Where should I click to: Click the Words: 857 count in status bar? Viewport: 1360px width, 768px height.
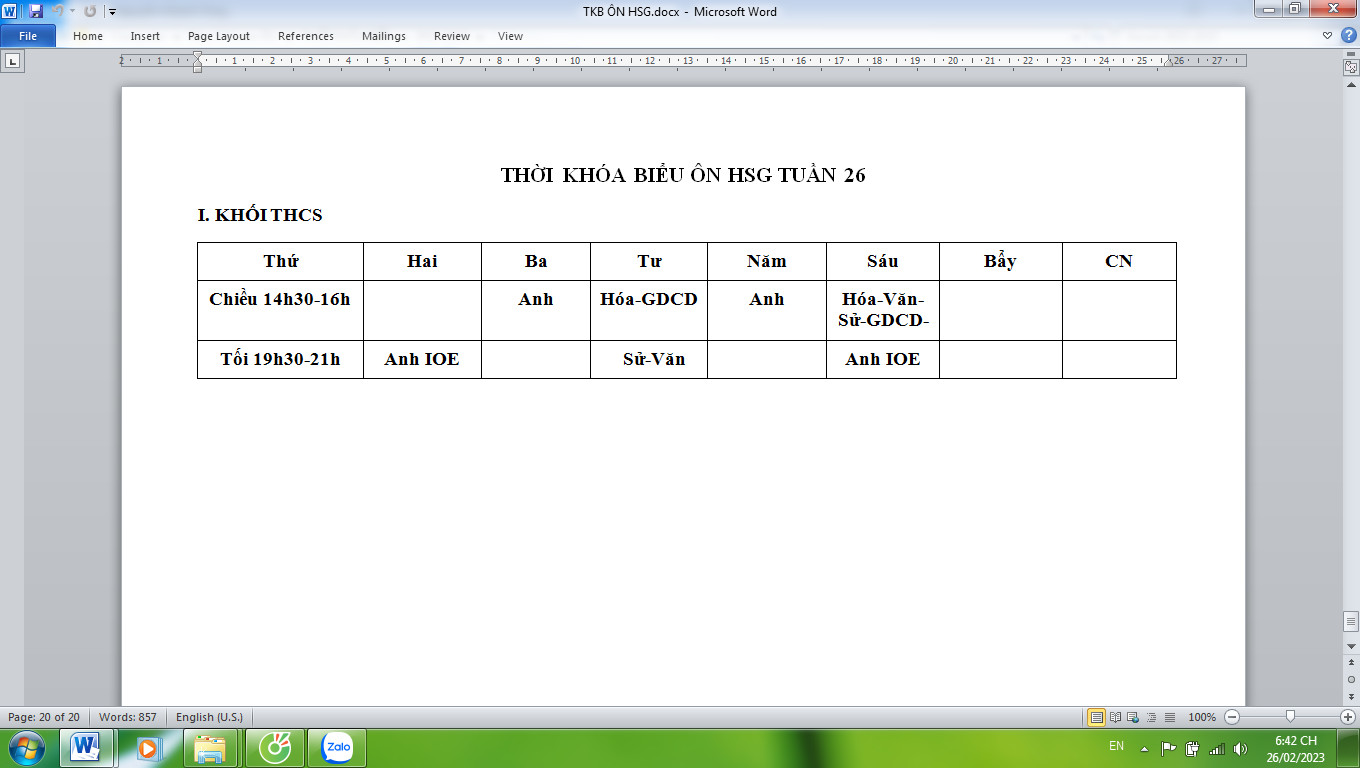tap(127, 717)
